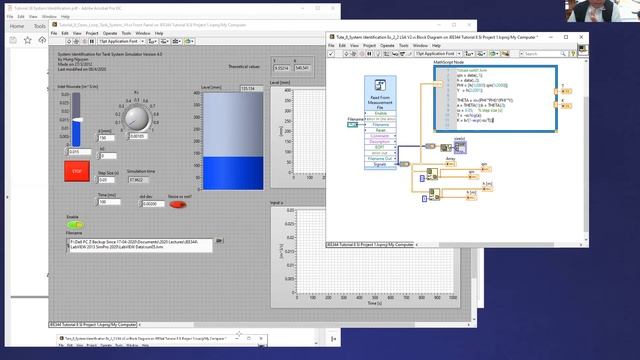This screenshot has height=360, width=640.
Task: Open Align Objects menu in block diagram toolbar
Action: click(469, 53)
